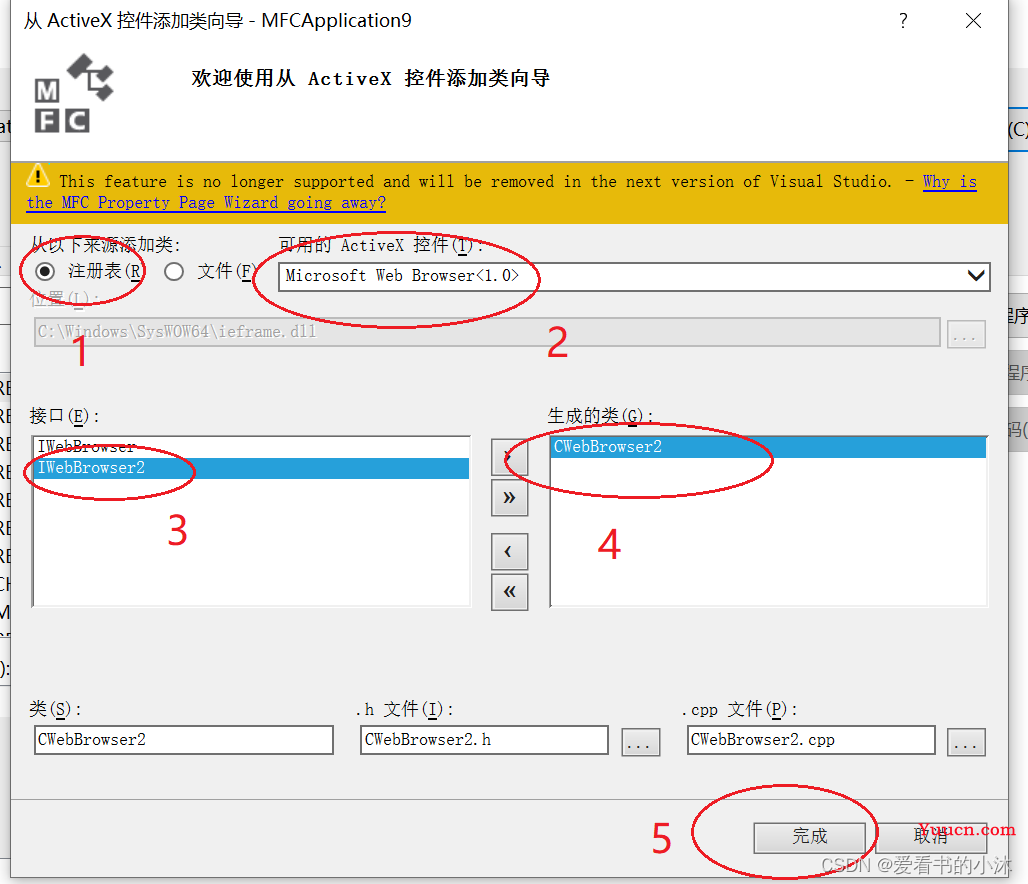Click the remove all classes double-arrow button
This screenshot has height=884, width=1028.
click(509, 592)
